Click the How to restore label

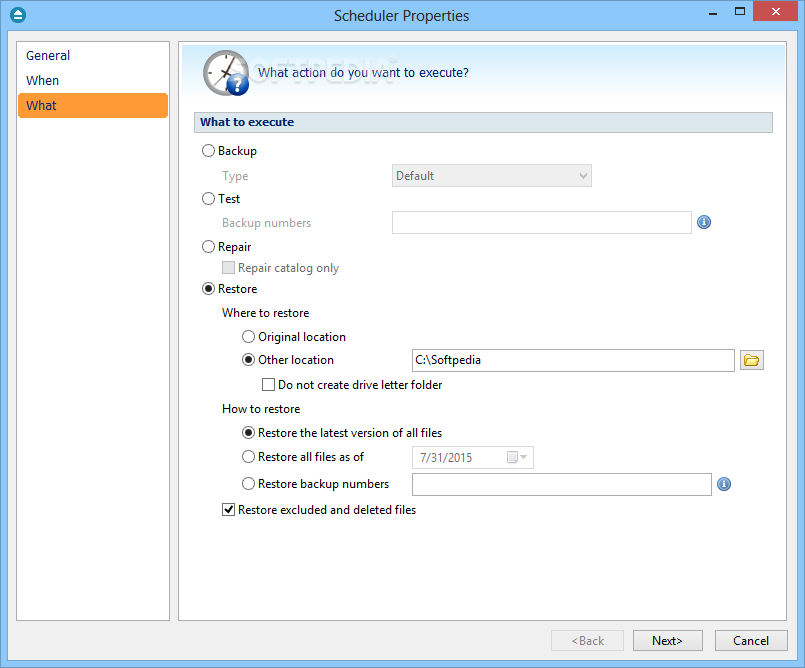[x=261, y=409]
